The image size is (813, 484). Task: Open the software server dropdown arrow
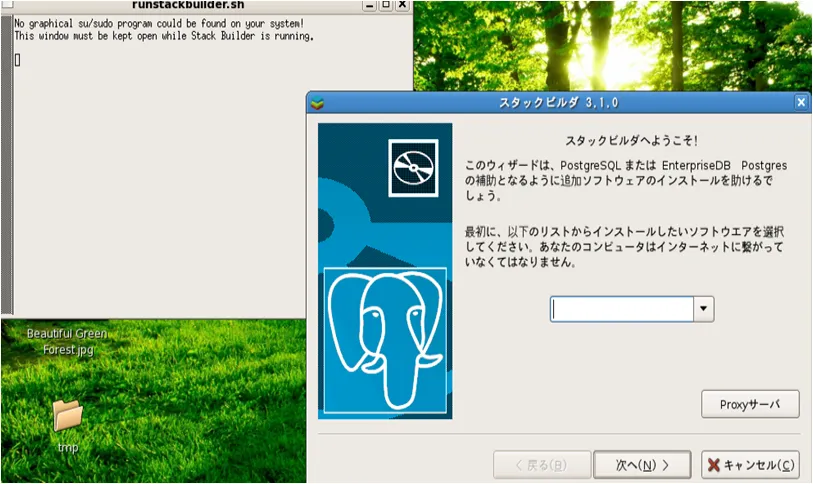tap(704, 309)
